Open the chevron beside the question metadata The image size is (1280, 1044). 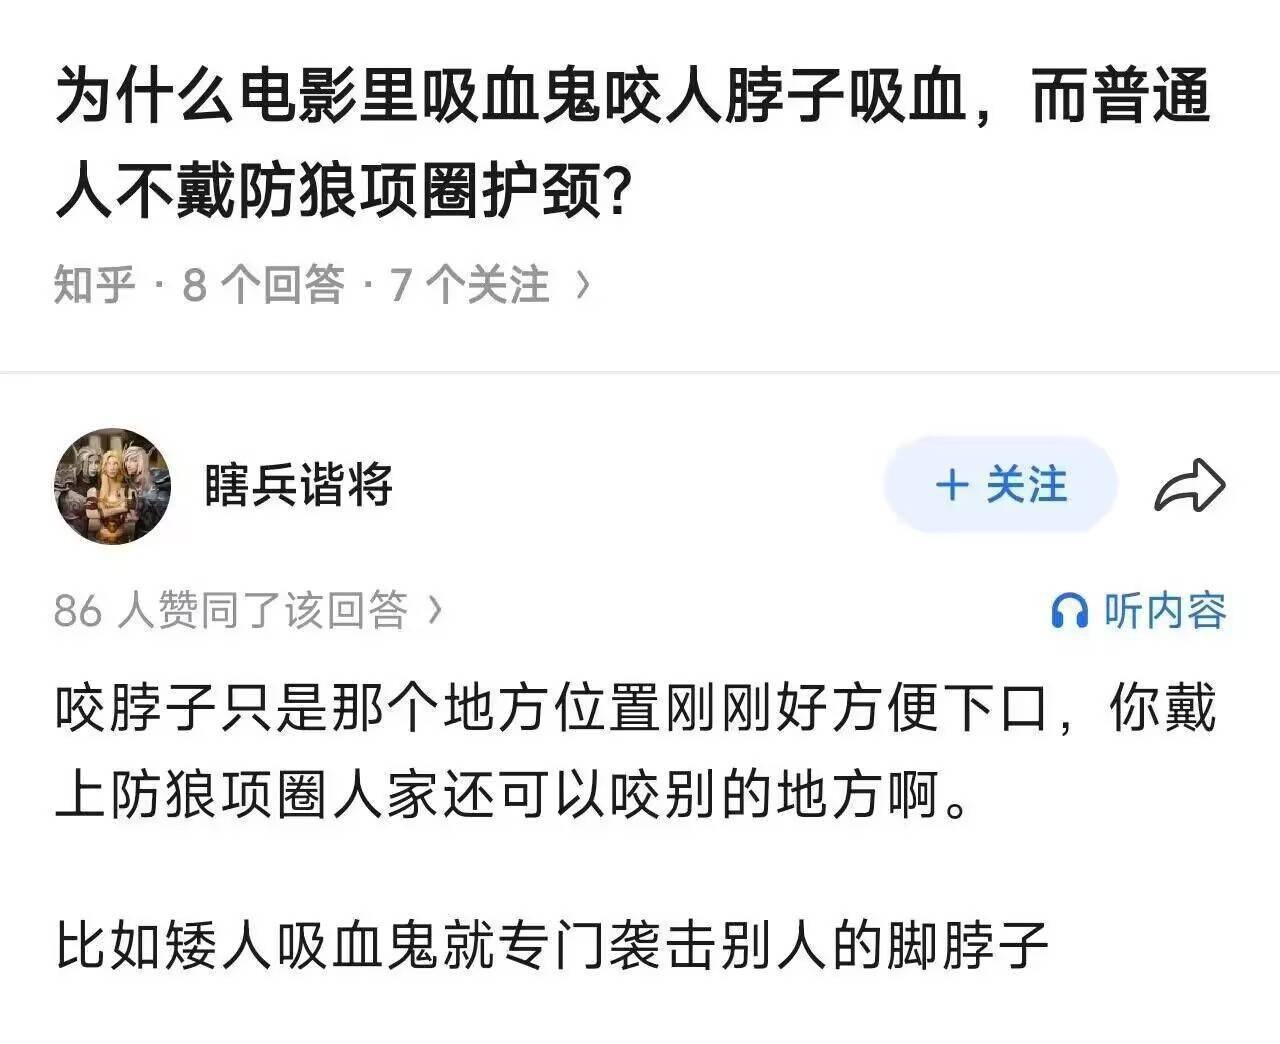pos(585,284)
